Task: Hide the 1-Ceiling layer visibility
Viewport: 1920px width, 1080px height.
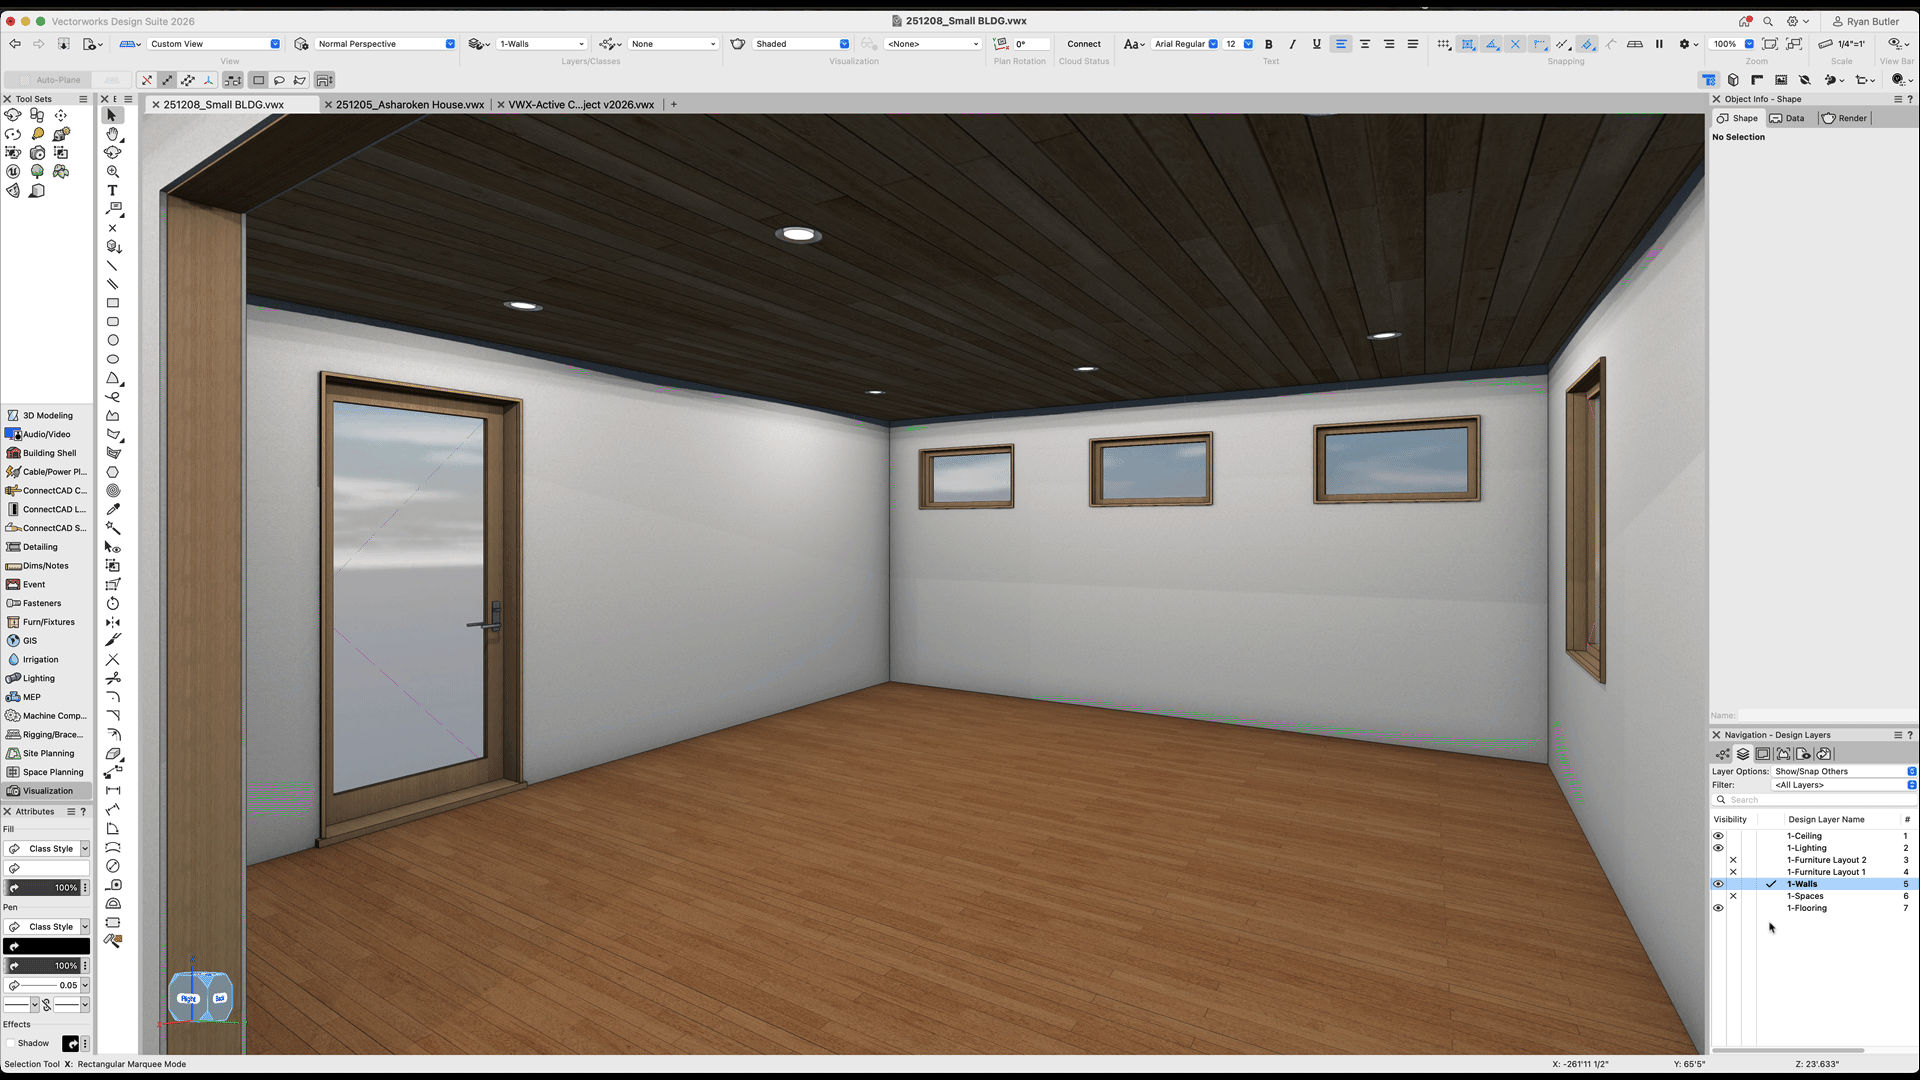Action: (1718, 835)
